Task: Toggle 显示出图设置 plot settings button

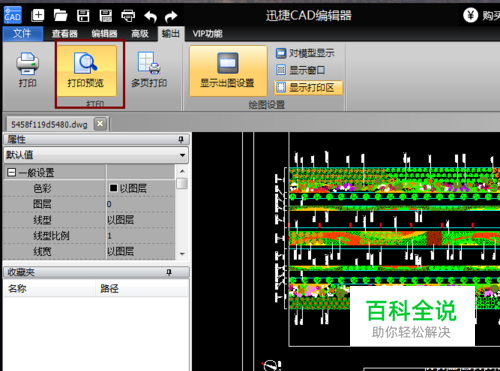Action: (228, 71)
